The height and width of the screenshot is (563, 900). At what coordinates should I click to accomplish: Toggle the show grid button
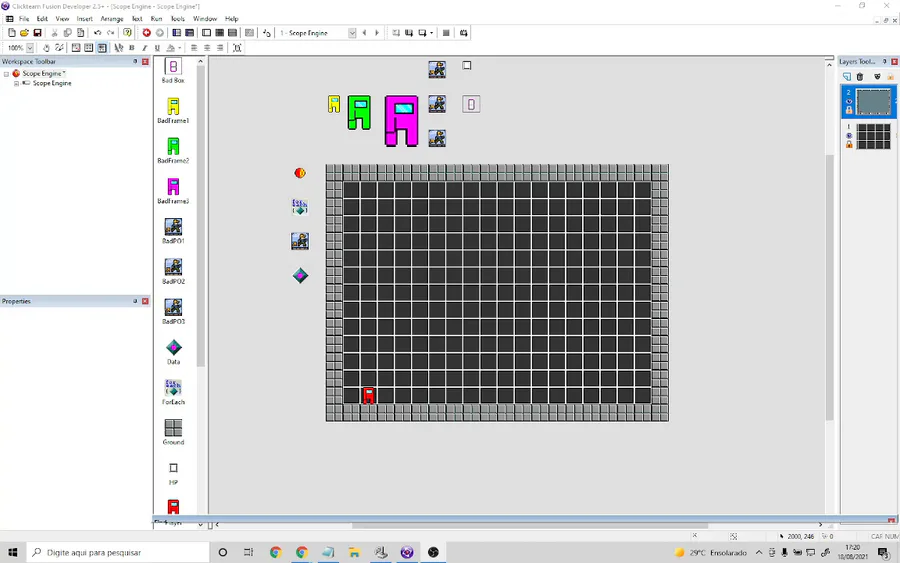coord(88,48)
